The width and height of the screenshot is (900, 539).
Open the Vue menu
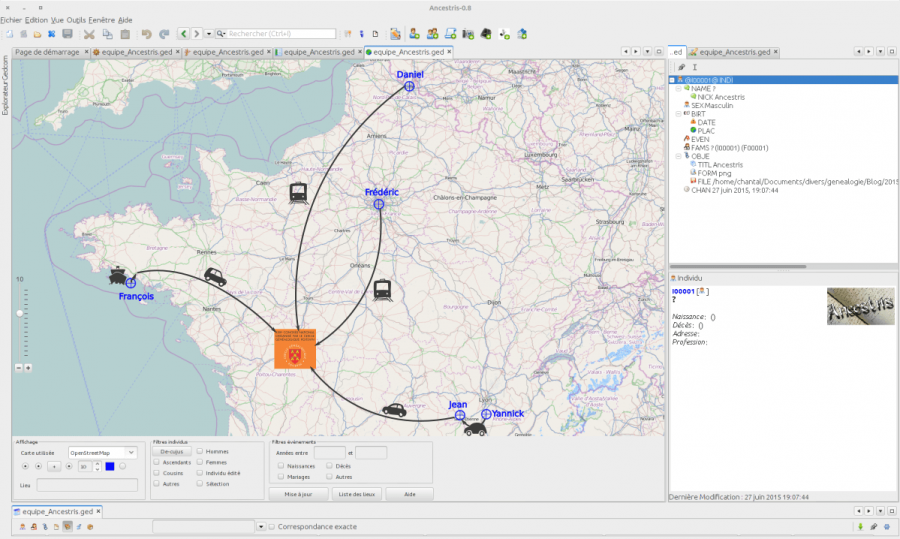(57, 20)
